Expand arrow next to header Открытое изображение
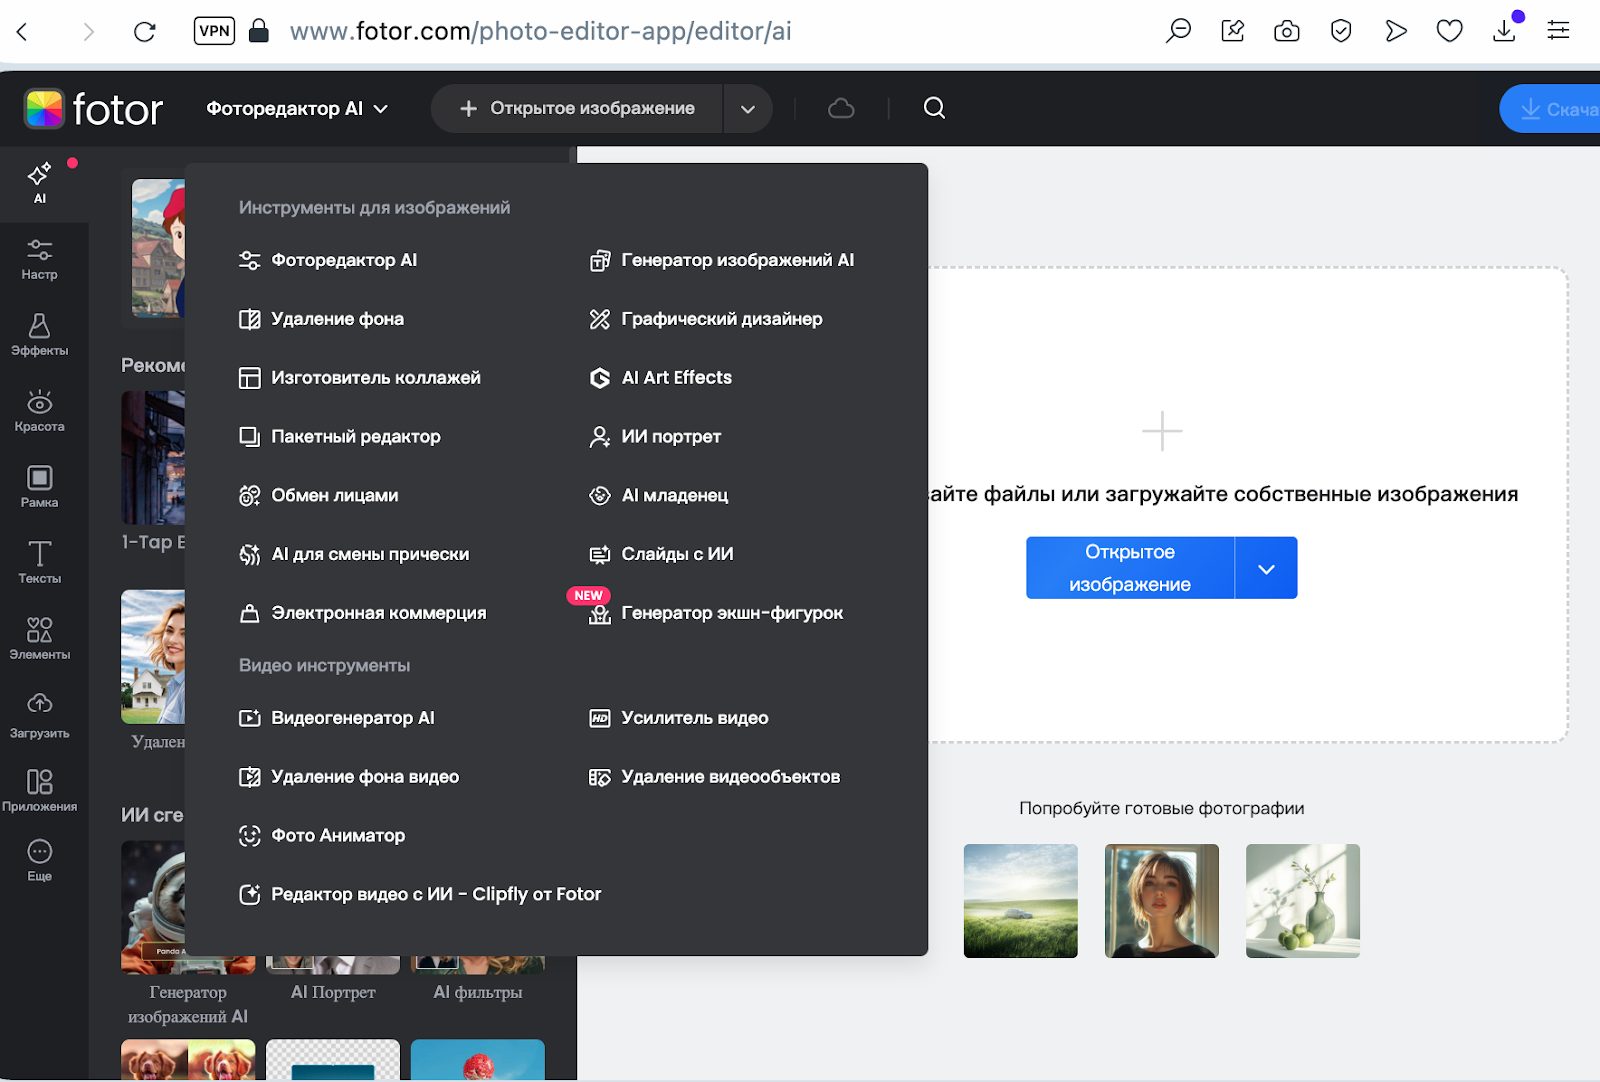Screen dimensions: 1600x1082 pos(748,109)
